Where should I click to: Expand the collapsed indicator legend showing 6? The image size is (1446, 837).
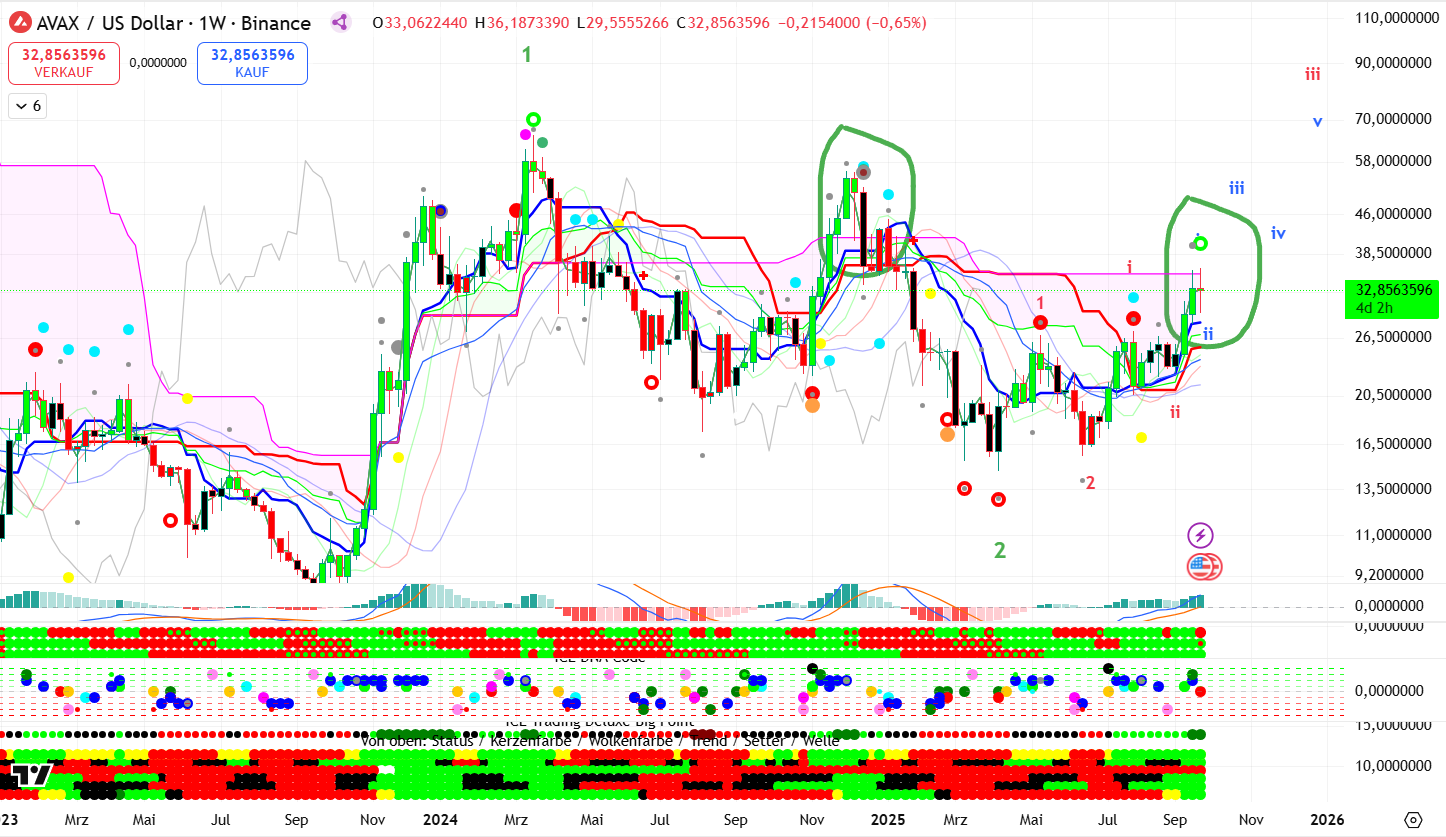27,106
